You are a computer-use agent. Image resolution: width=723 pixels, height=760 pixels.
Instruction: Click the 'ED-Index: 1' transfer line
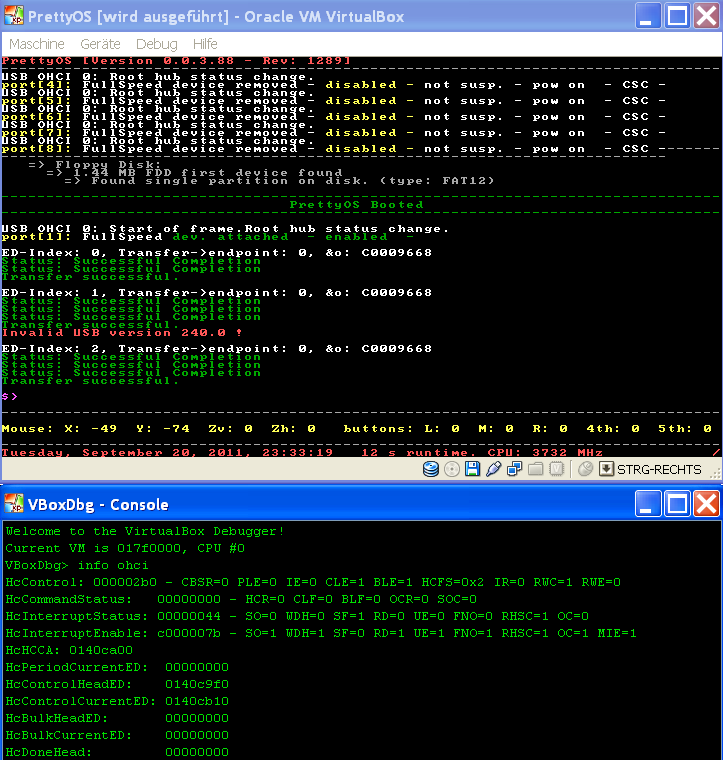tap(217, 293)
